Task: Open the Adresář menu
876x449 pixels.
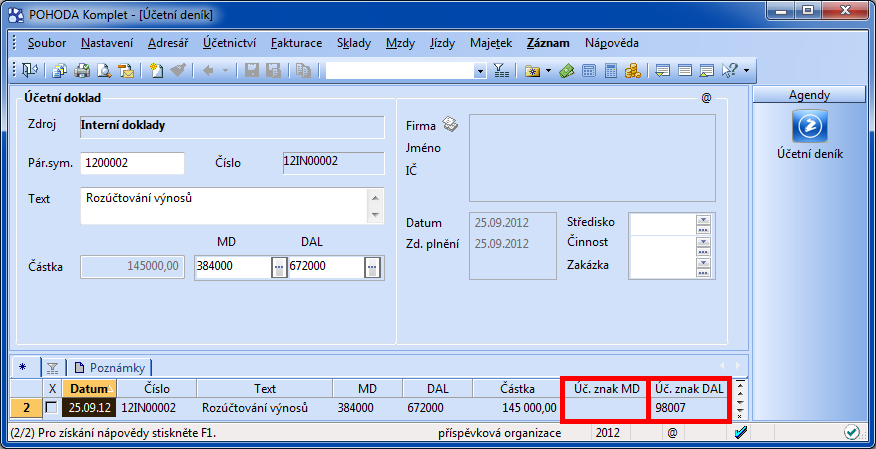Action: [x=168, y=43]
